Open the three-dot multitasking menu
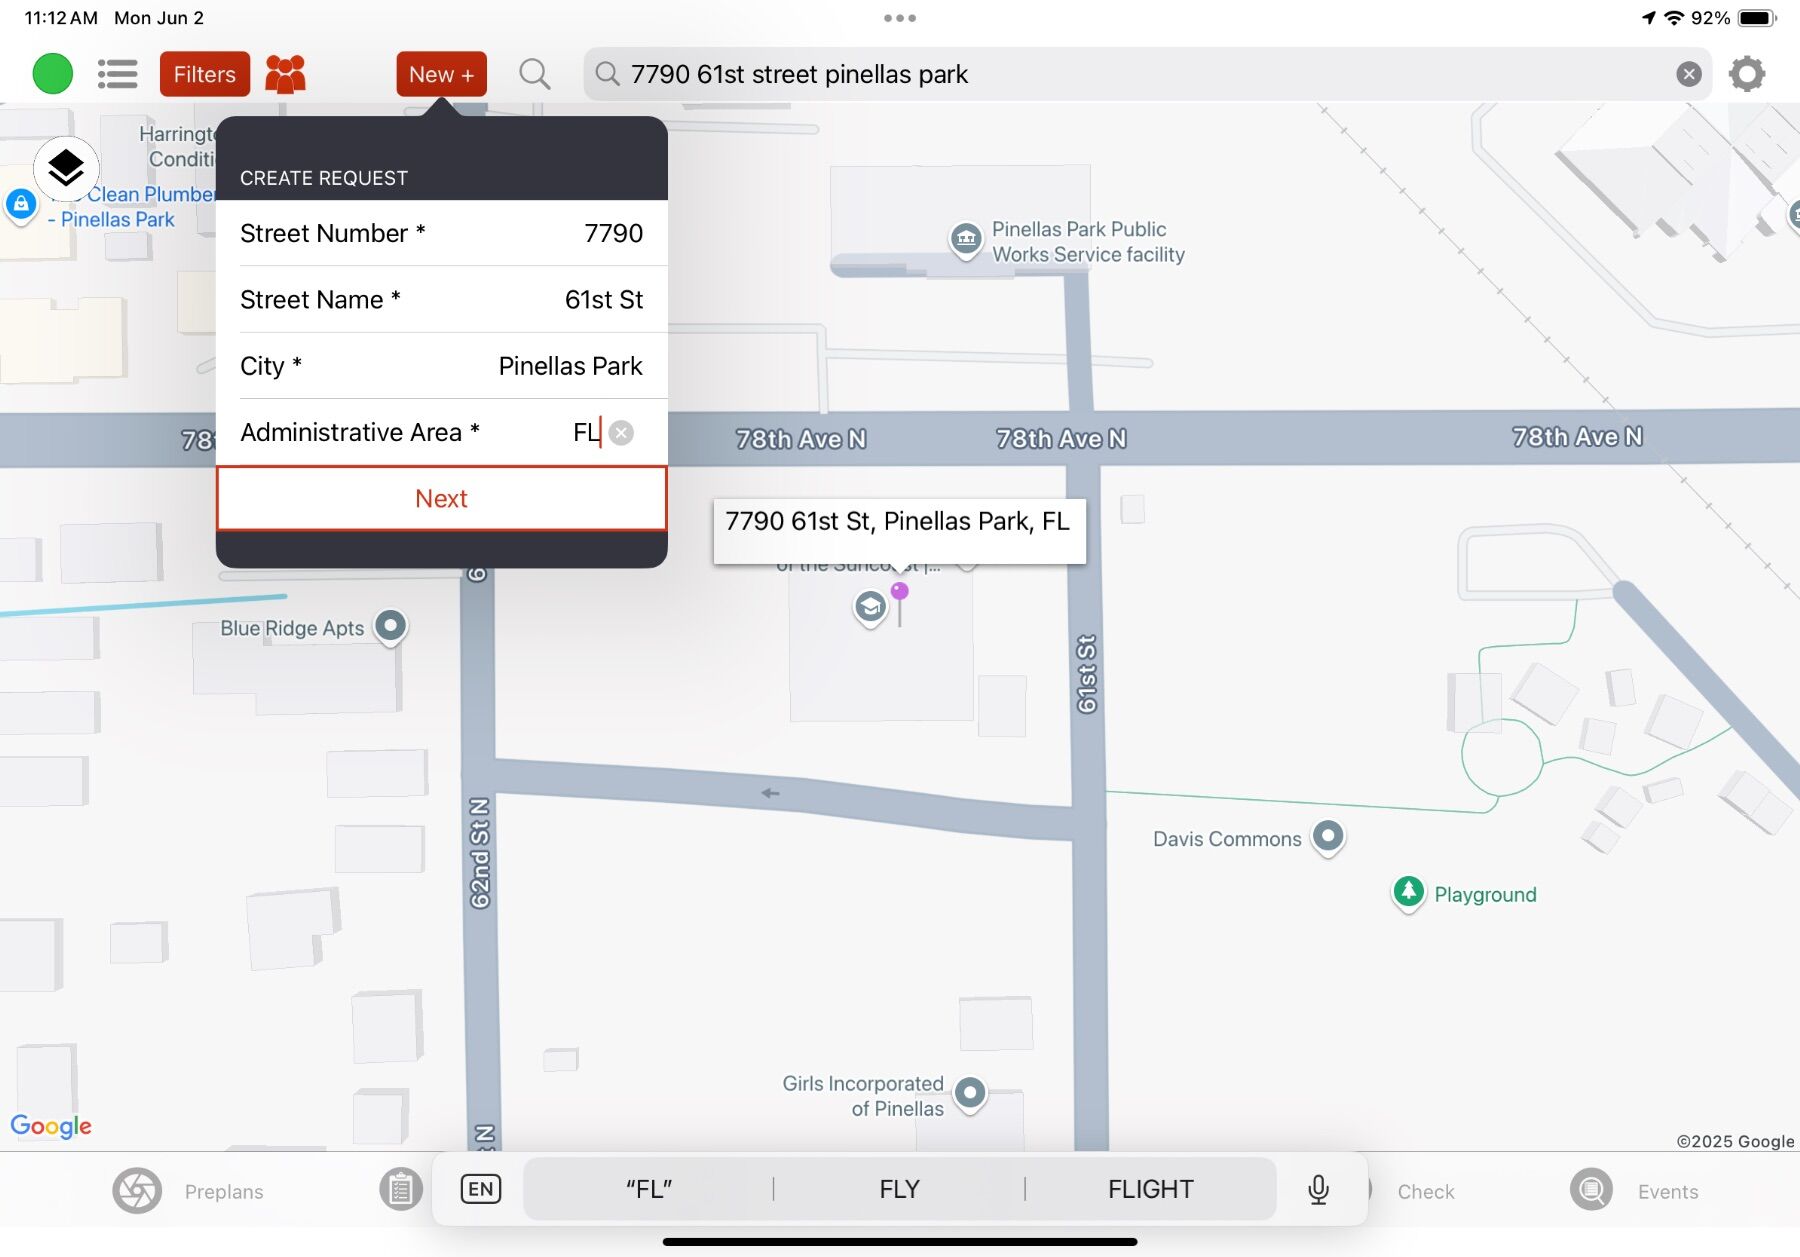This screenshot has height=1257, width=1800. coord(900,18)
